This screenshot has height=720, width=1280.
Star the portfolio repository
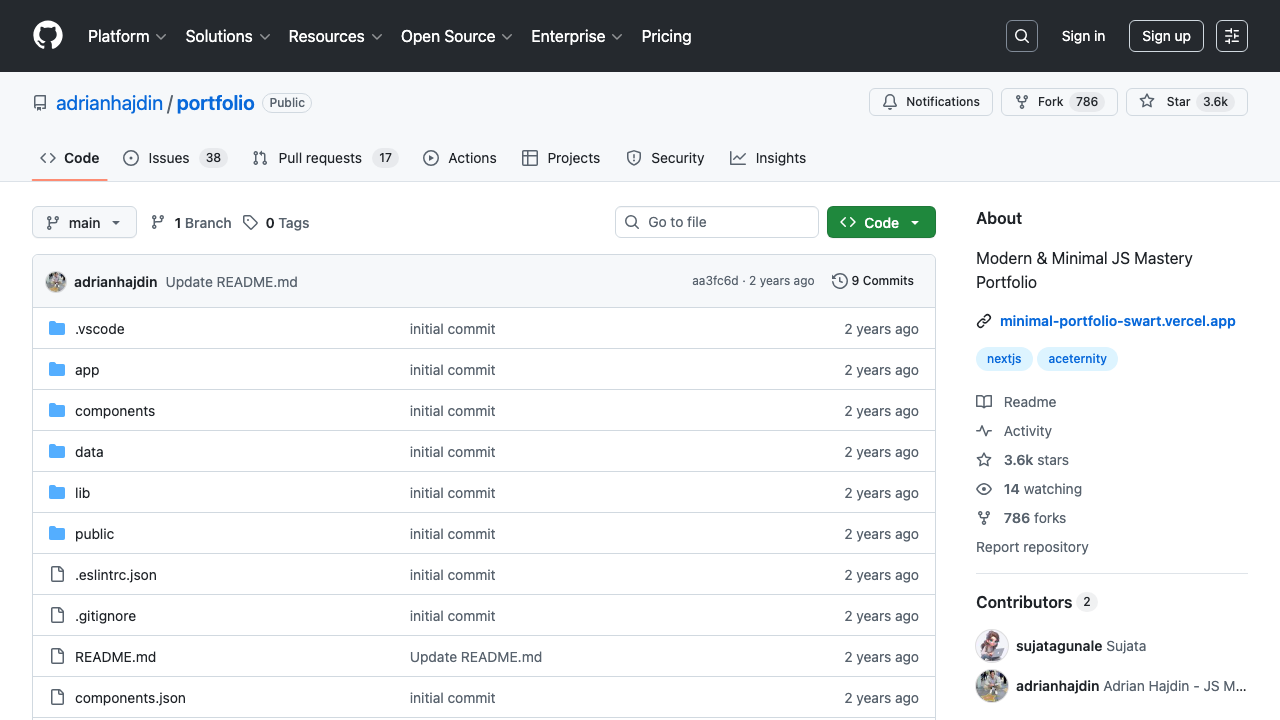point(1186,102)
